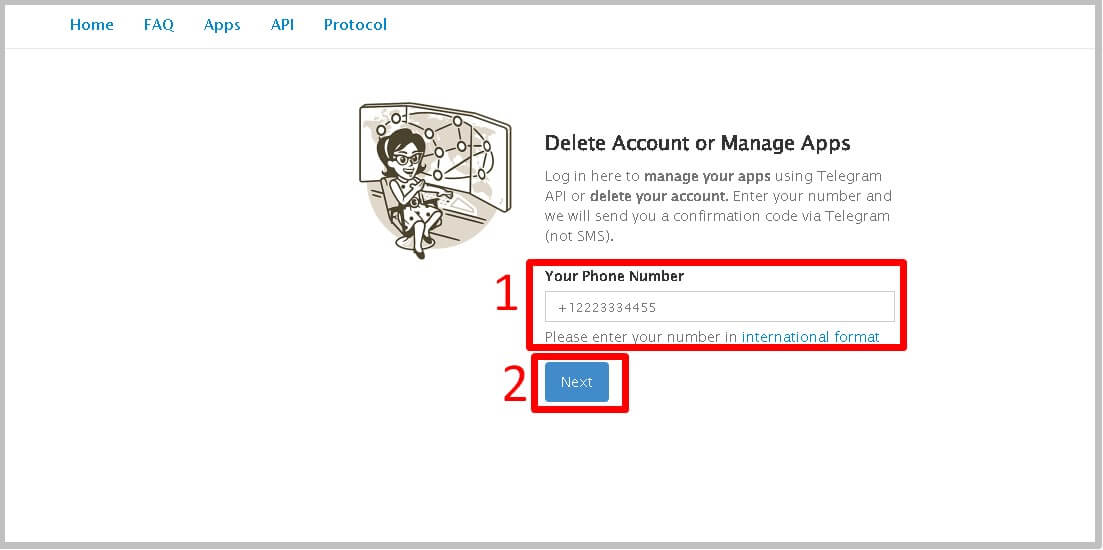Go to the FAQ page
Screen dimensions: 1103x550
tap(159, 25)
